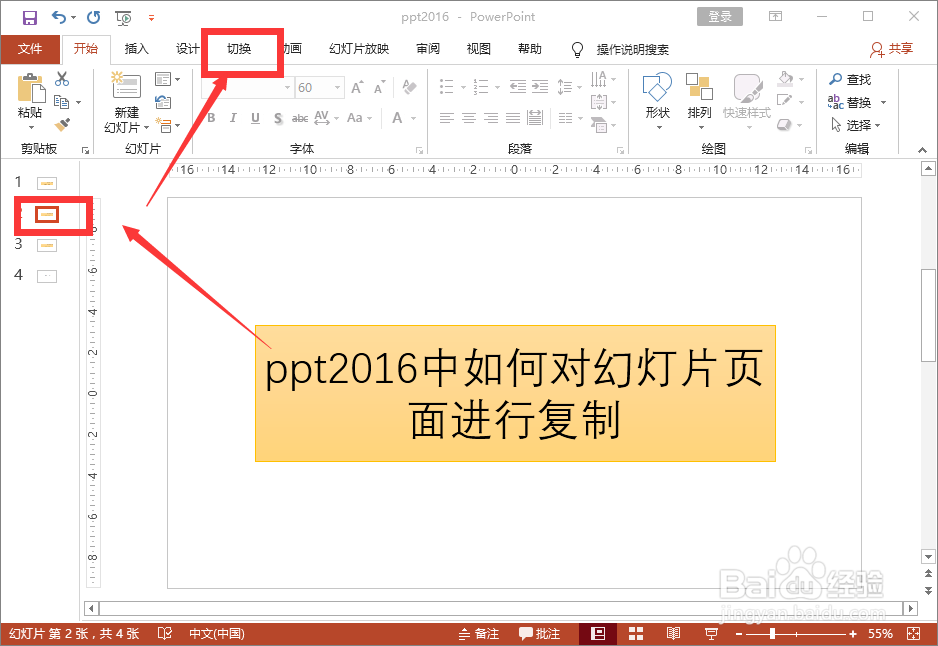
Task: Click the Cut scissors icon
Action: click(62, 78)
